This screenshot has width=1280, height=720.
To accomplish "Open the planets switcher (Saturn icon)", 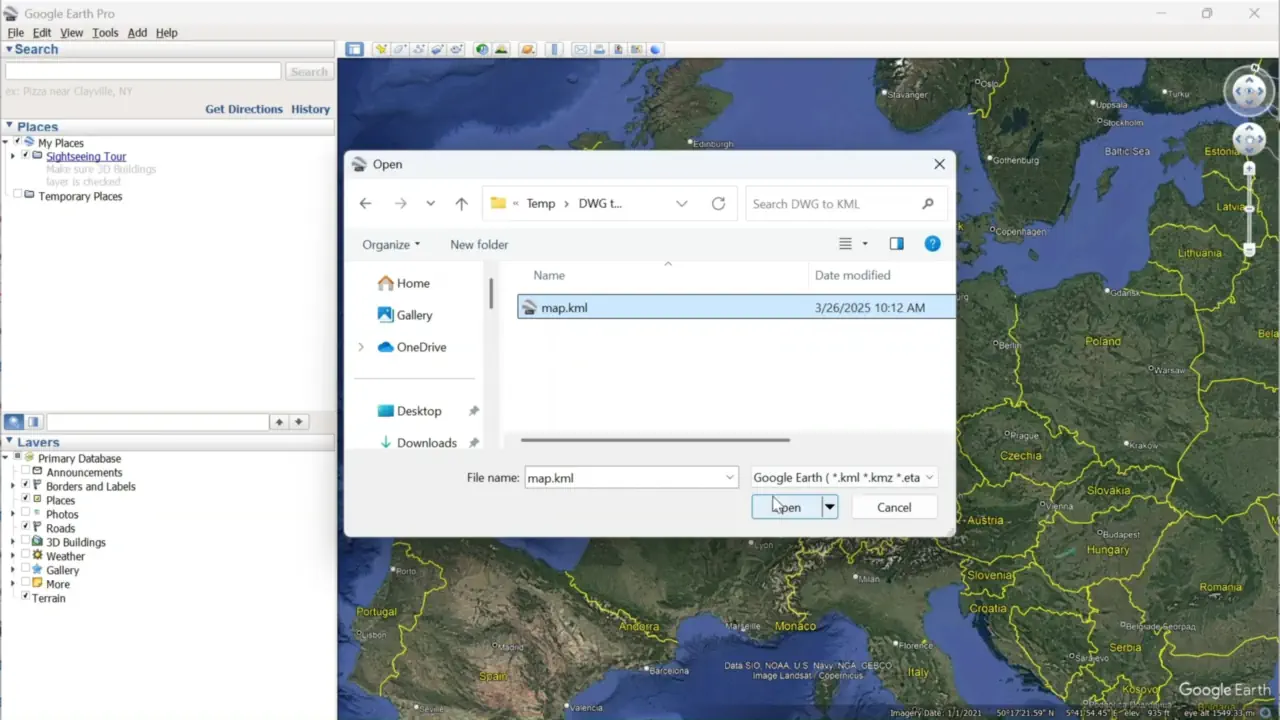I will [527, 49].
